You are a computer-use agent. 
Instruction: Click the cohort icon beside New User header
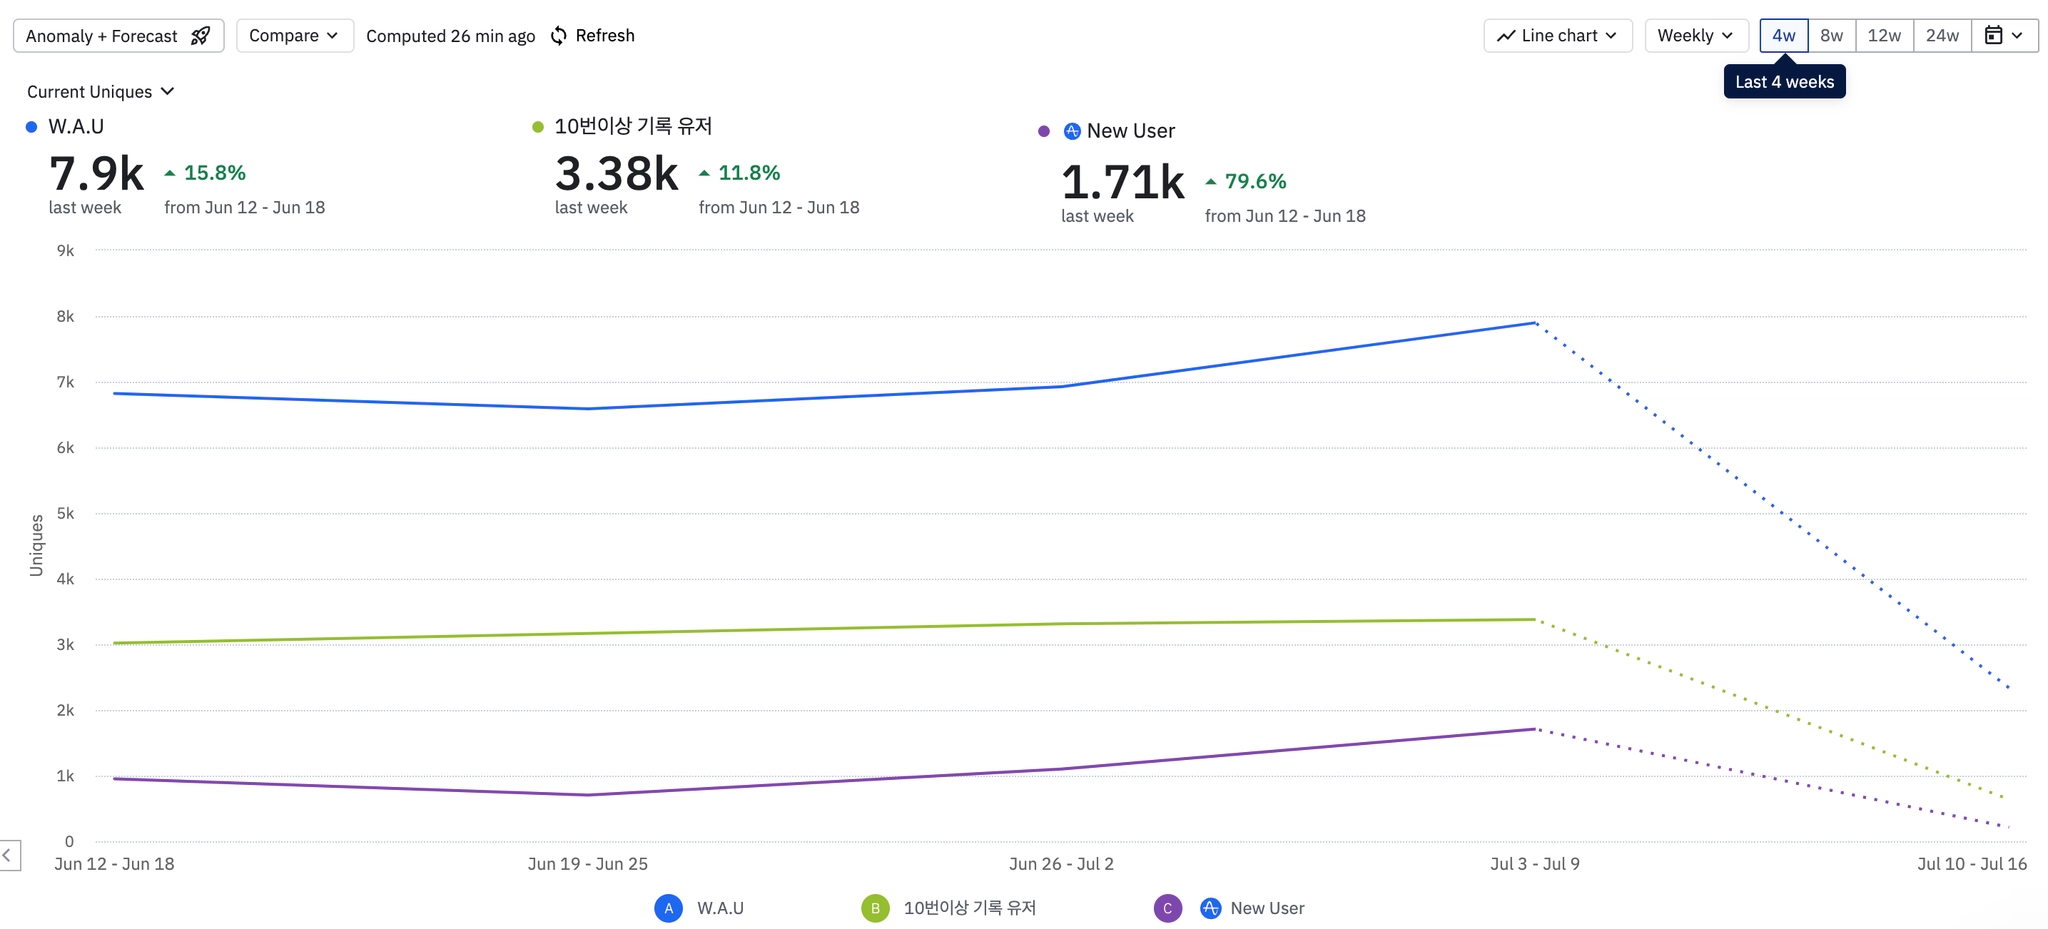click(1072, 131)
